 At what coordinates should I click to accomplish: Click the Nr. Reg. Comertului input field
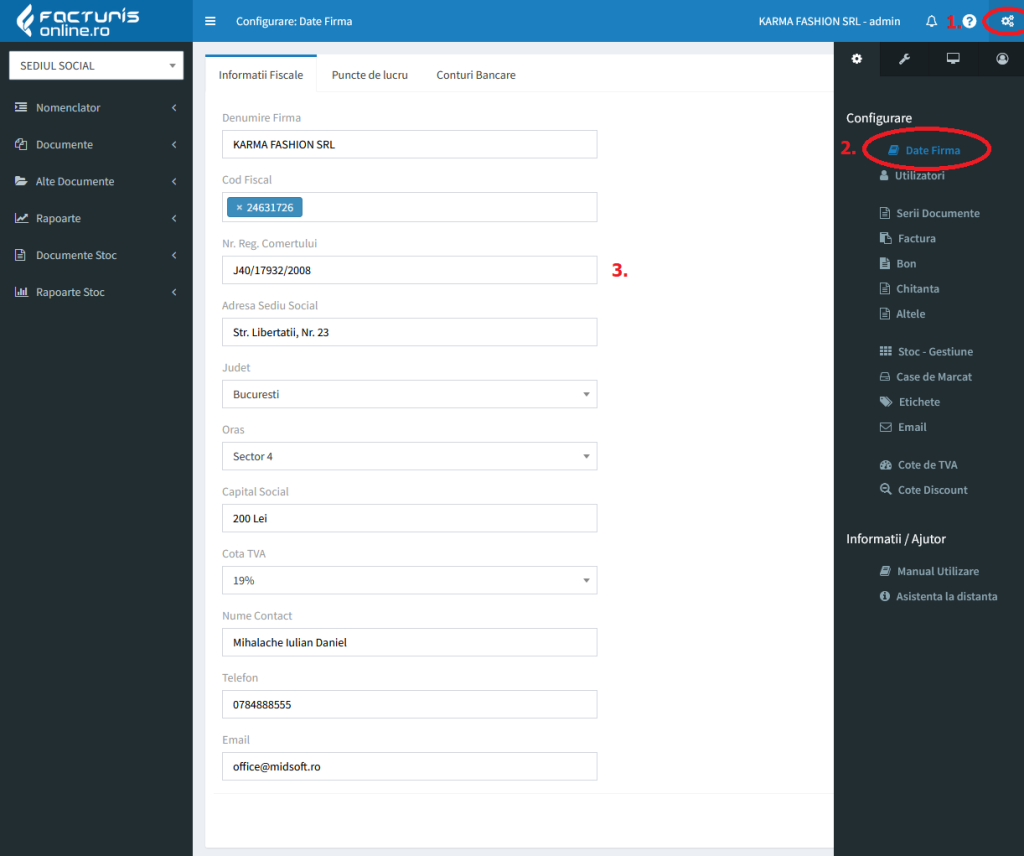coord(409,270)
